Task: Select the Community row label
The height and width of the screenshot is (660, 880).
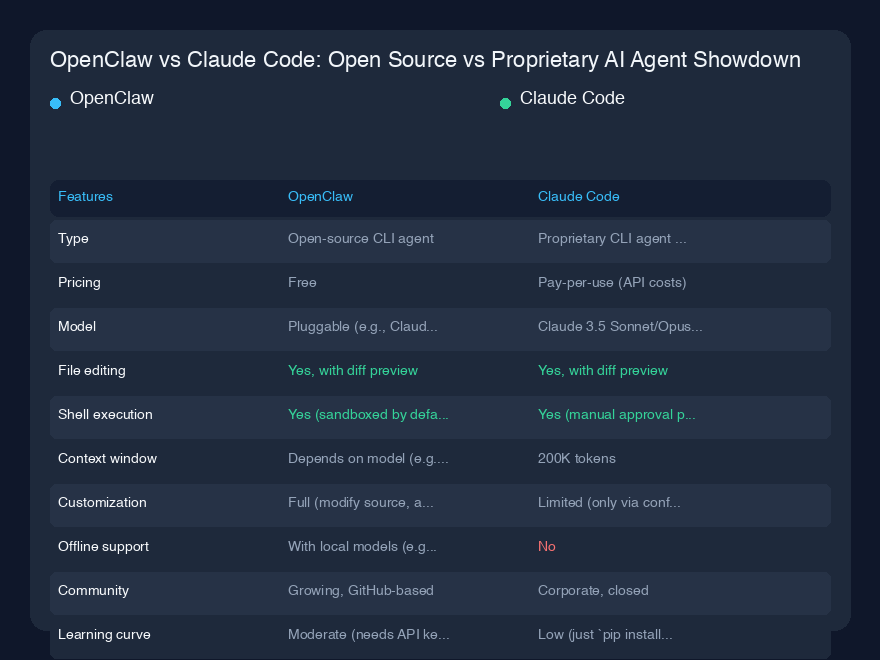Action: (x=93, y=591)
